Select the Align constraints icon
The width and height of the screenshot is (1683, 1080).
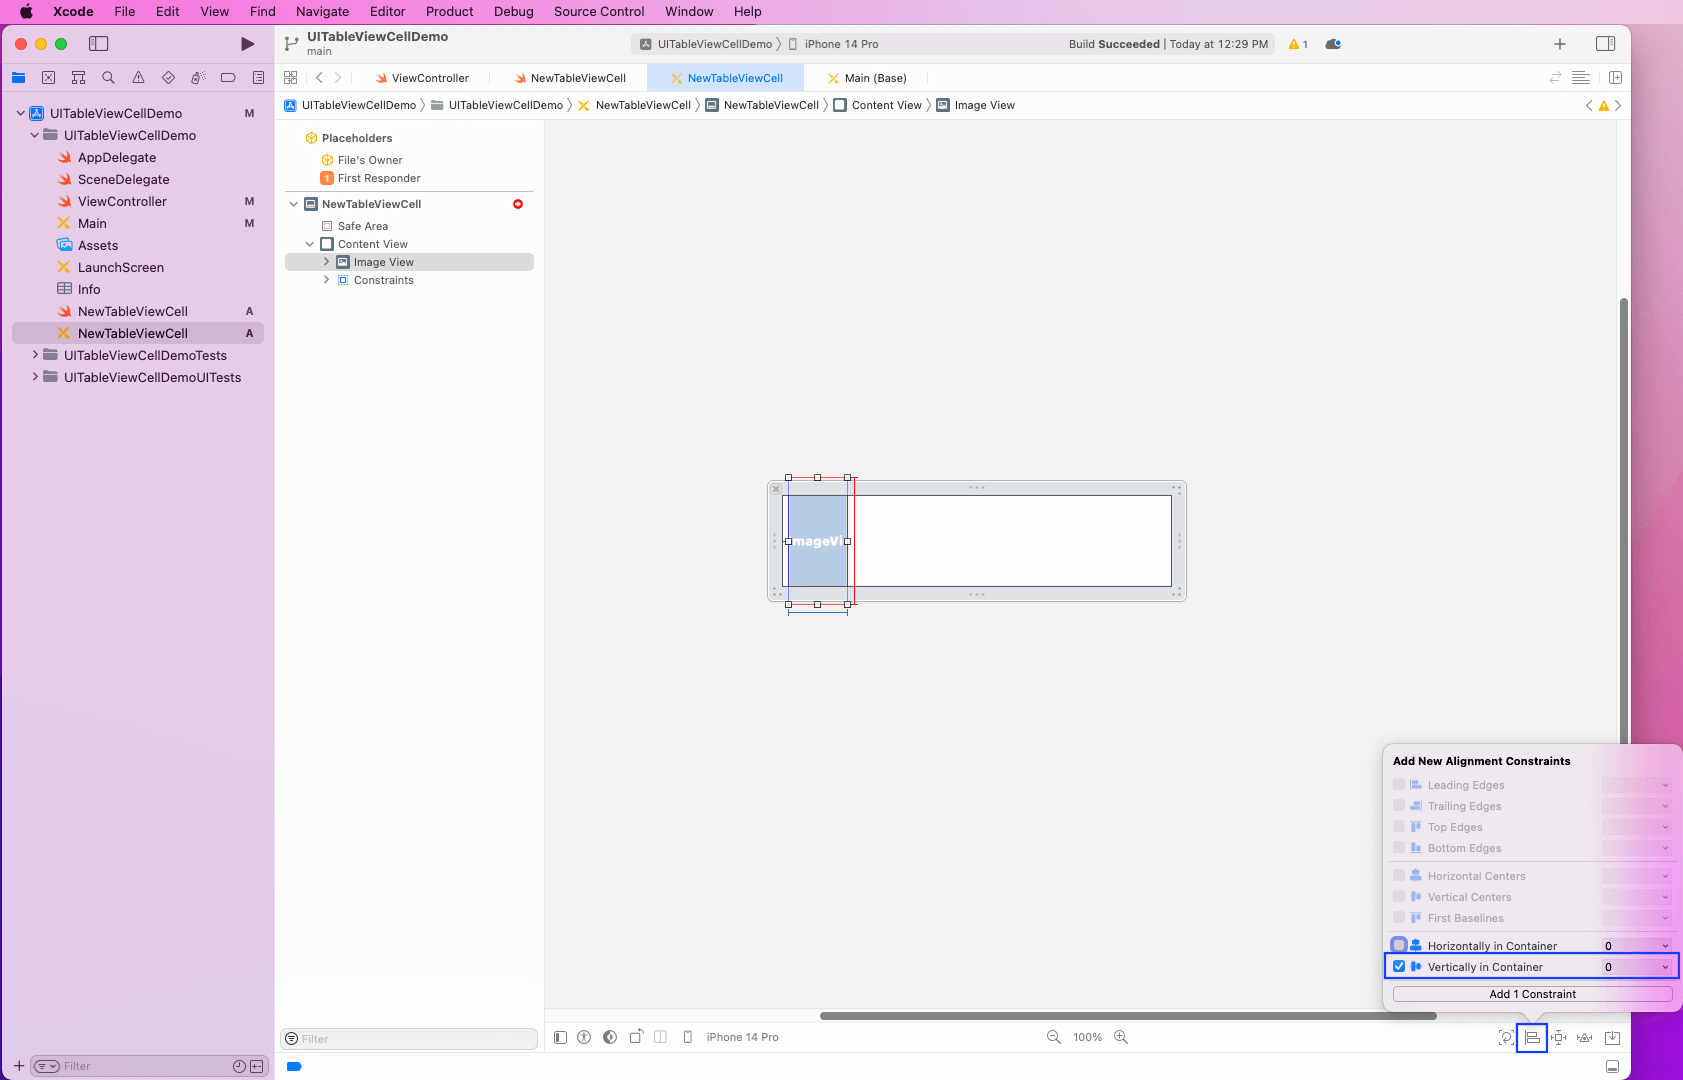point(1531,1038)
